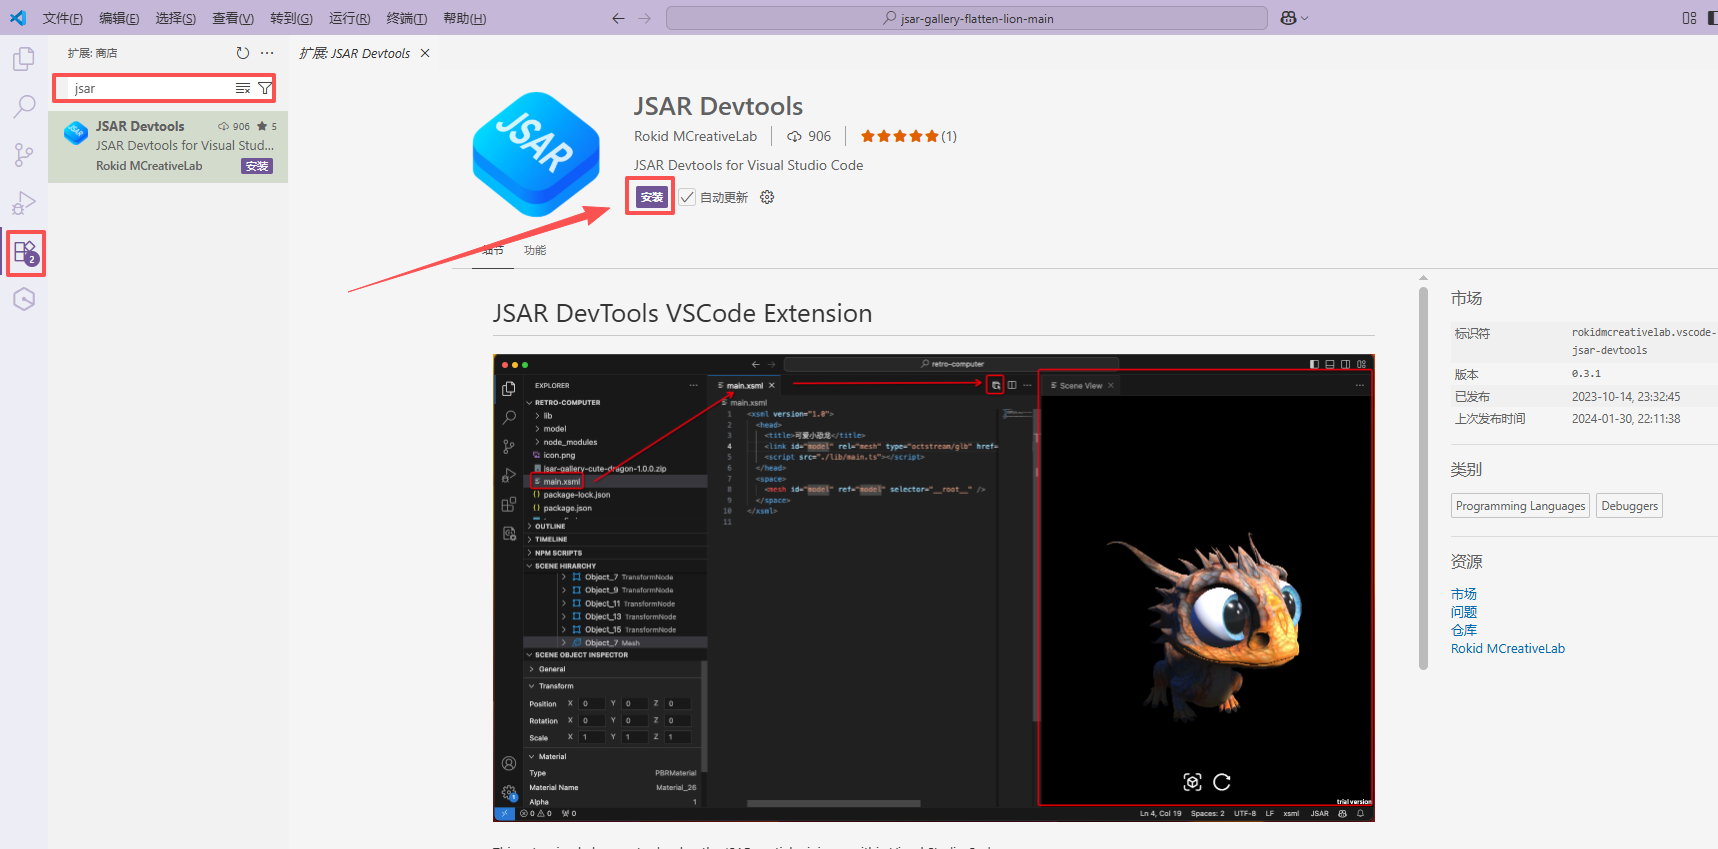Open the 帮助(H) menu

[464, 18]
